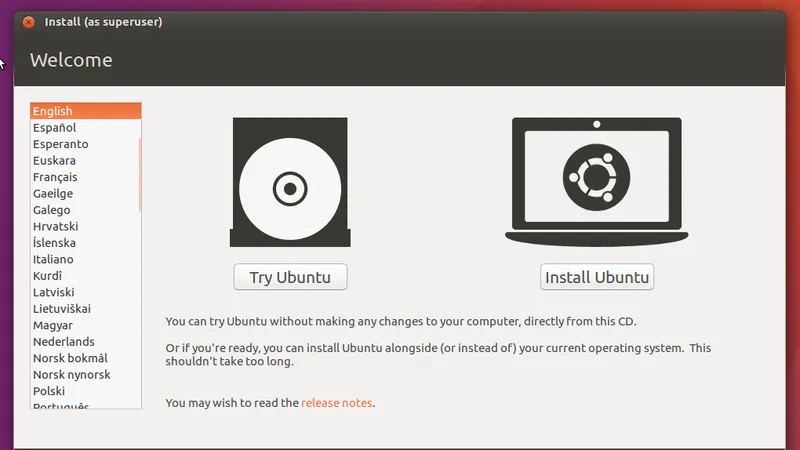Click the CD disc icon above Try Ubuntu
Screen dimensions: 800x450
pos(290,182)
